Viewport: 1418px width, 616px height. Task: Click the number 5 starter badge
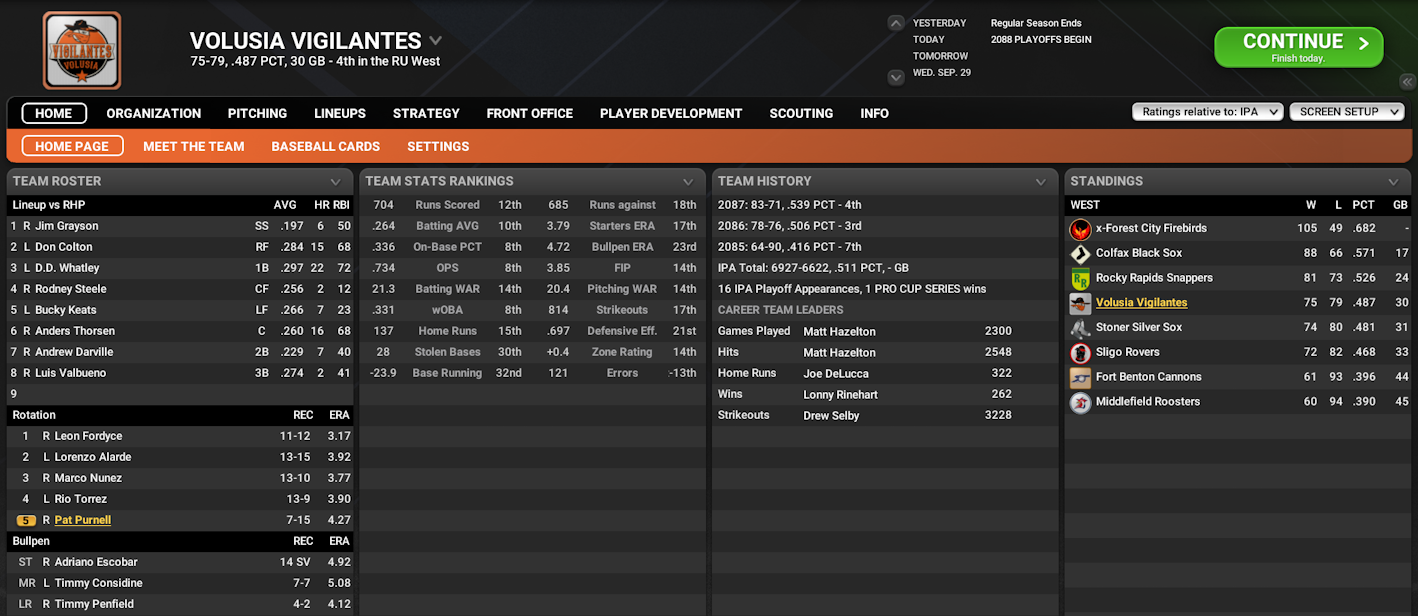[x=27, y=520]
